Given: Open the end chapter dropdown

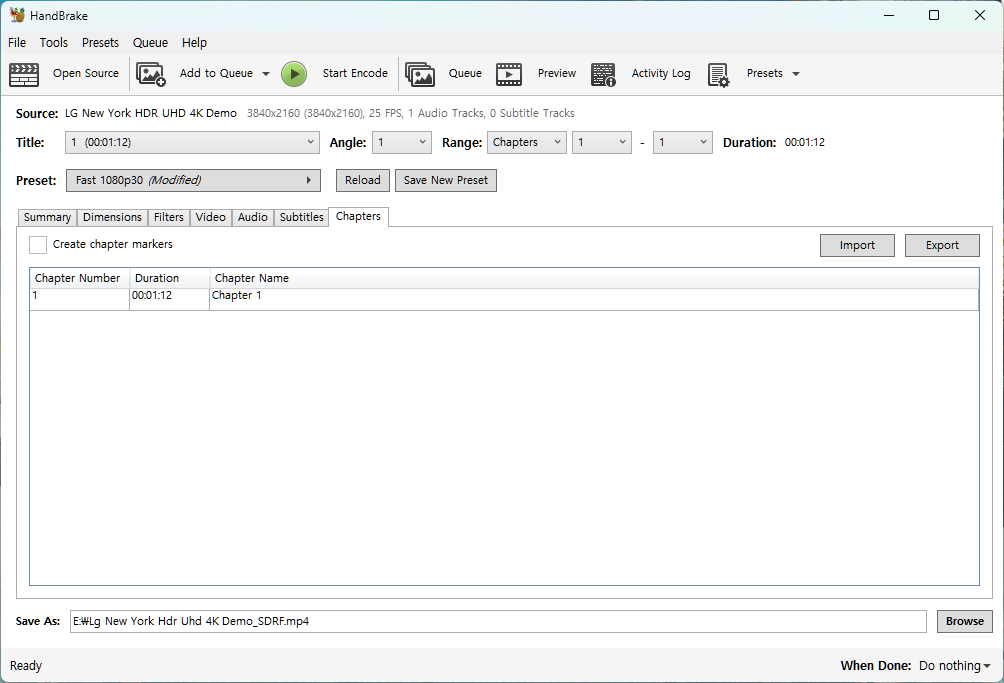Looking at the screenshot, I should [683, 142].
